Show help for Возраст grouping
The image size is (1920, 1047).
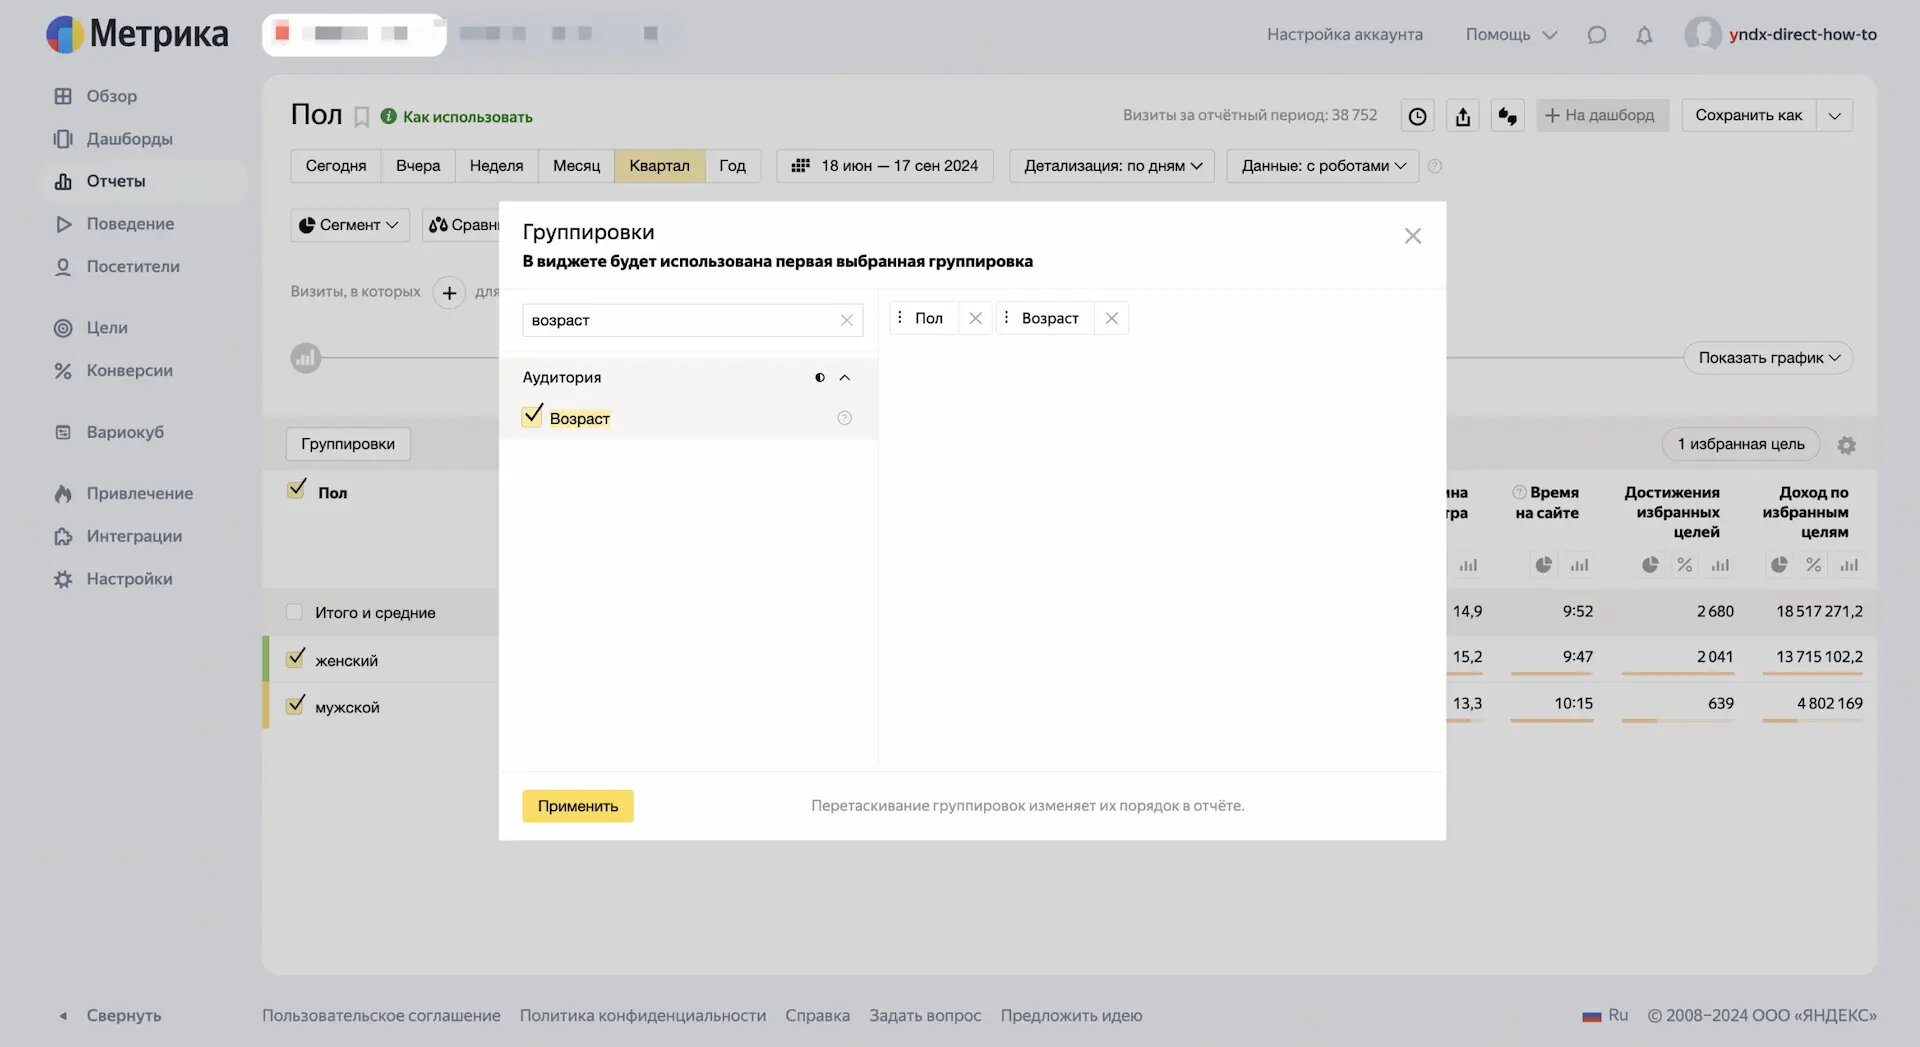coord(844,418)
